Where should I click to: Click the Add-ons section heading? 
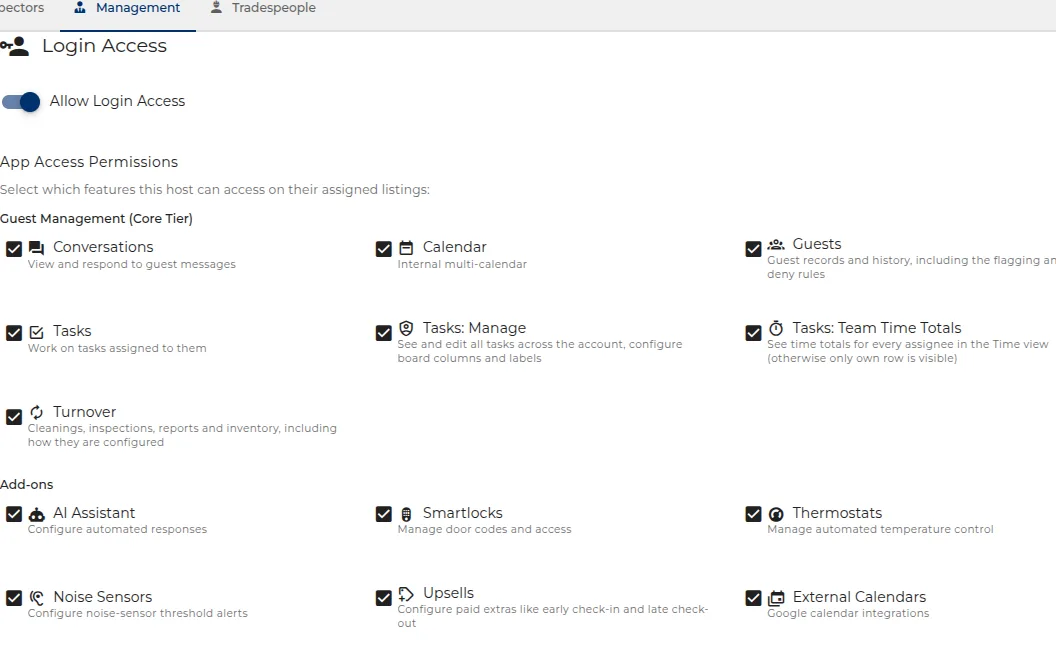point(26,484)
